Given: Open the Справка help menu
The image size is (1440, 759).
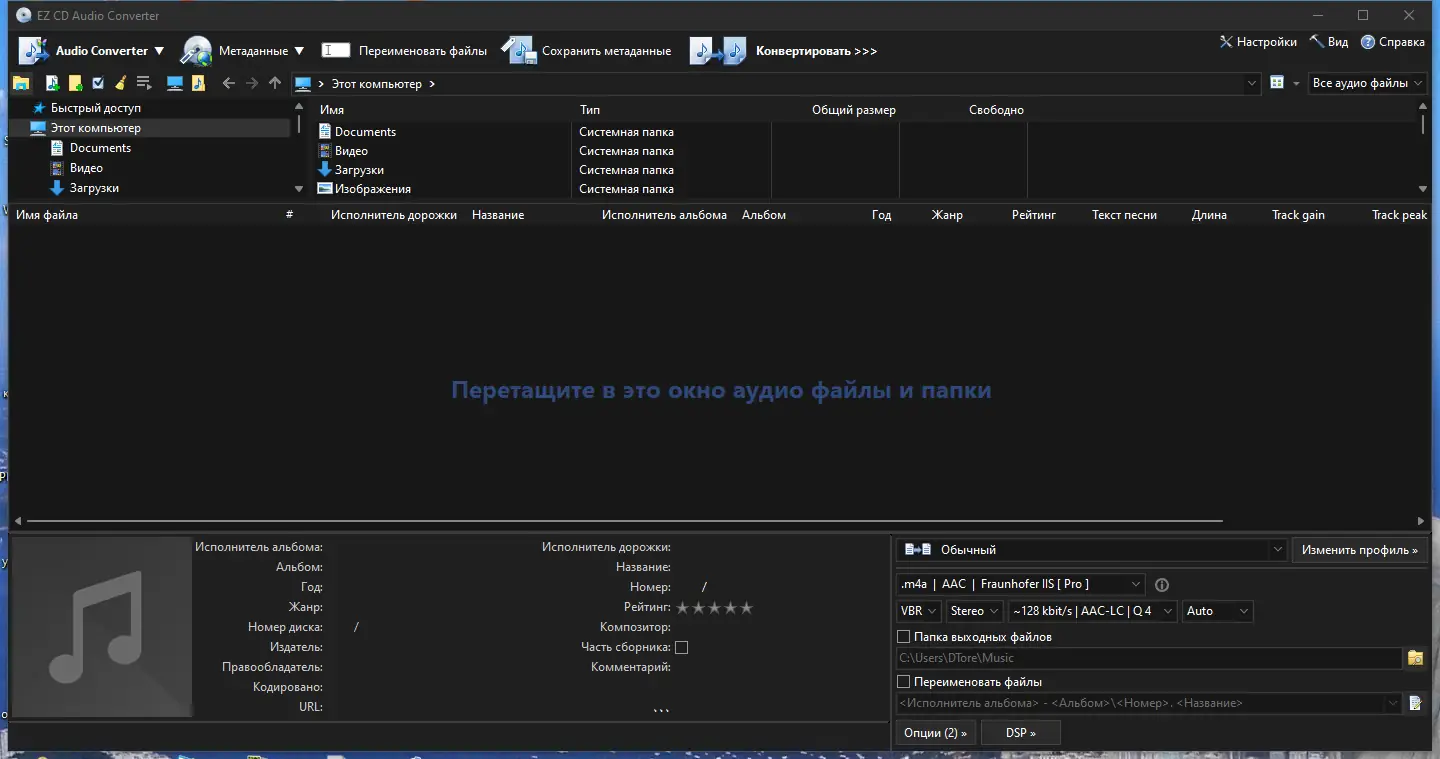Looking at the screenshot, I should point(1392,42).
